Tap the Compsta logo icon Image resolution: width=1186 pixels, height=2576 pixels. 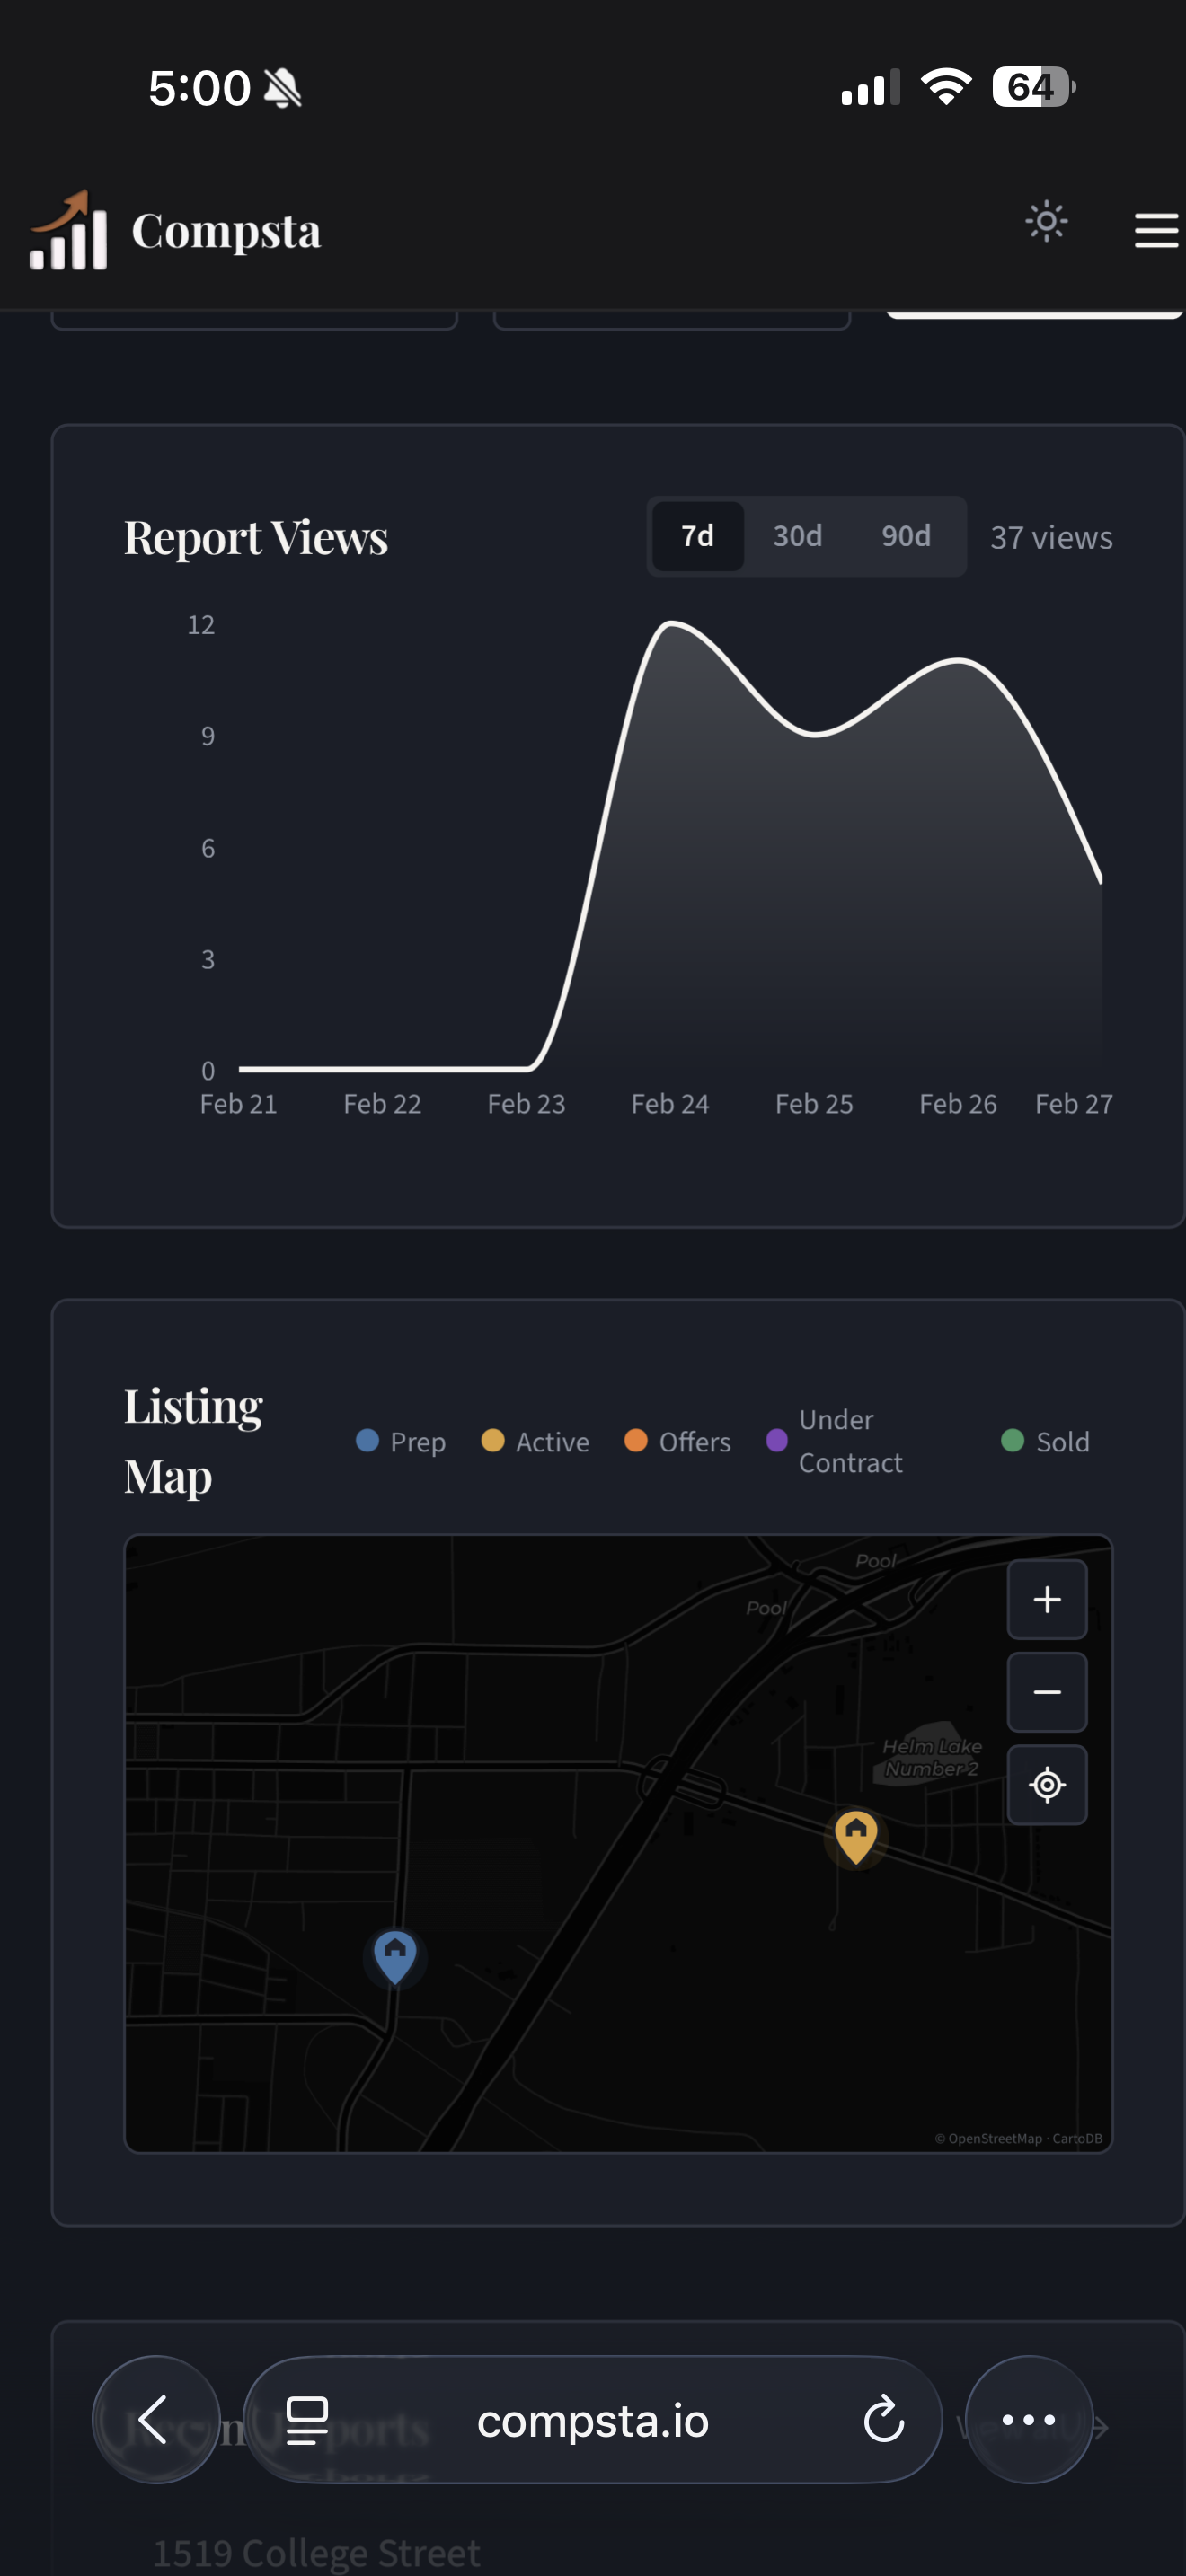[x=68, y=230]
